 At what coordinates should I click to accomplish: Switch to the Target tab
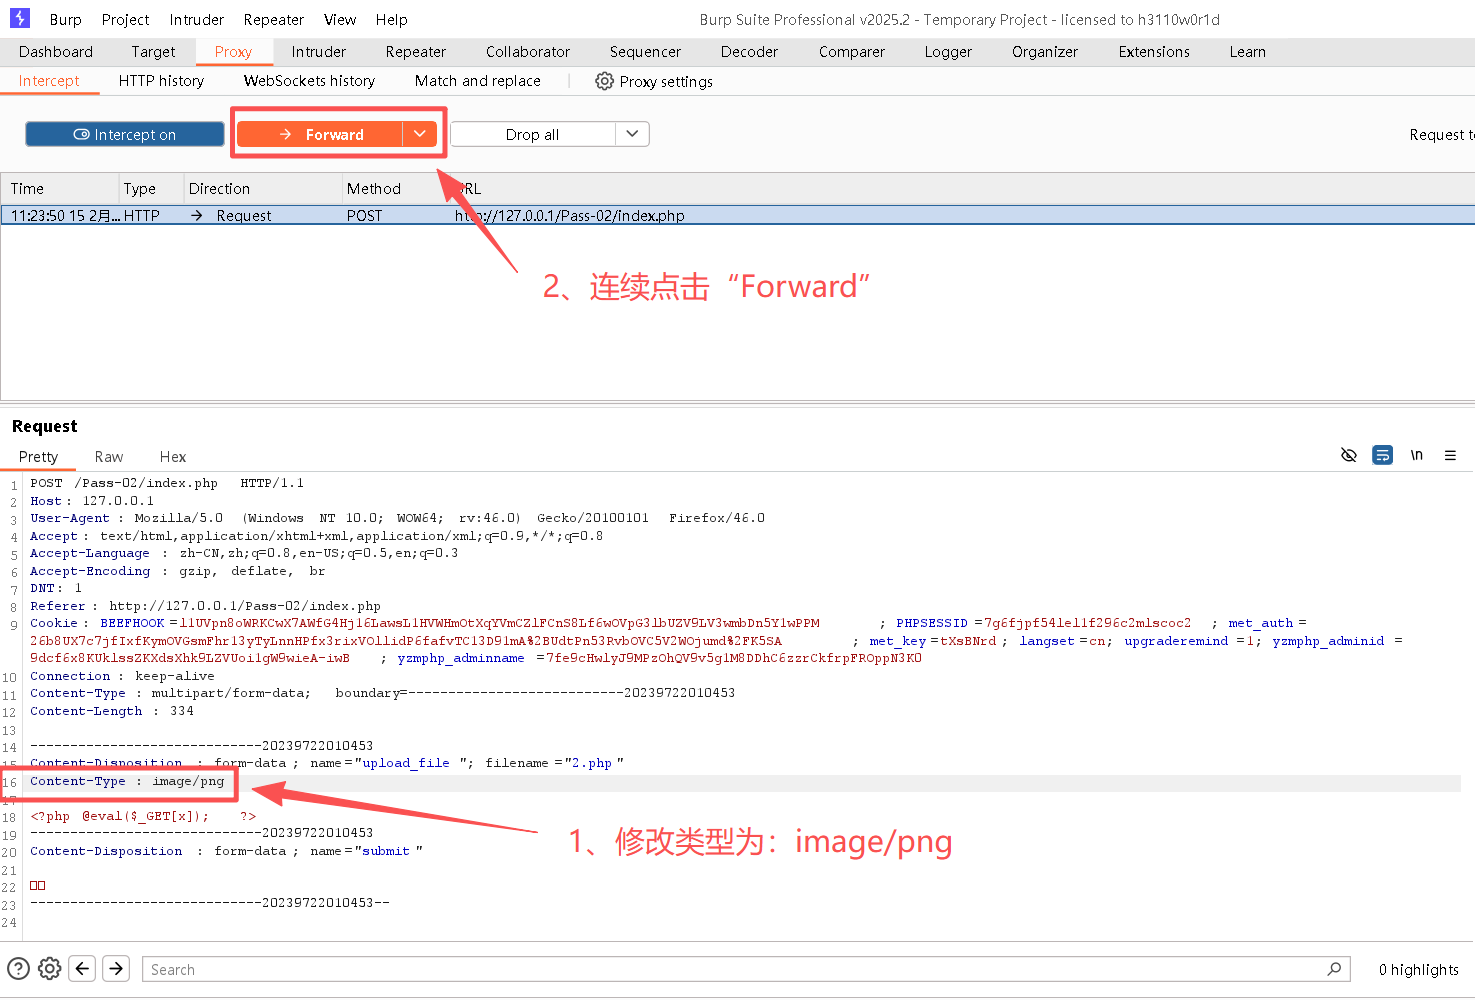click(153, 52)
